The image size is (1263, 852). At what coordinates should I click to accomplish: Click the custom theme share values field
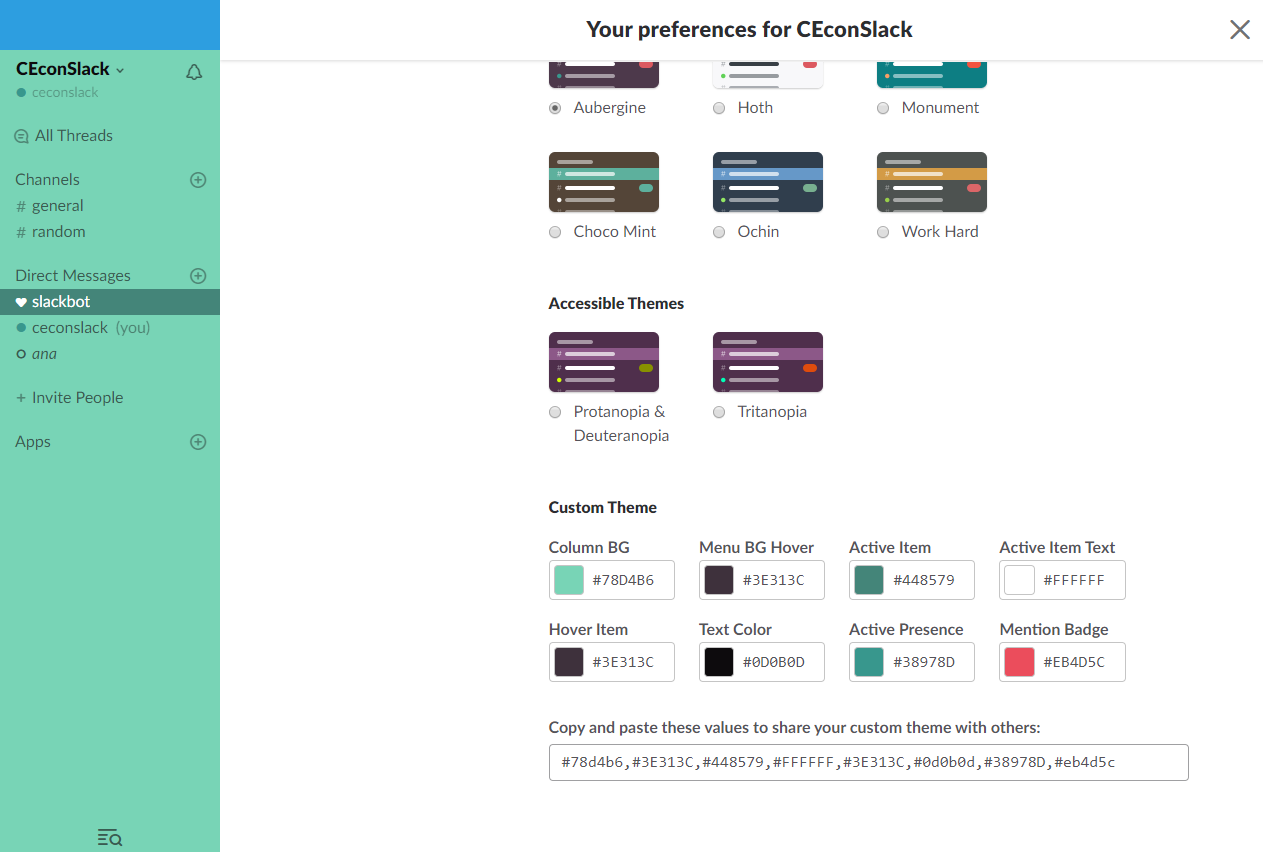tap(869, 762)
